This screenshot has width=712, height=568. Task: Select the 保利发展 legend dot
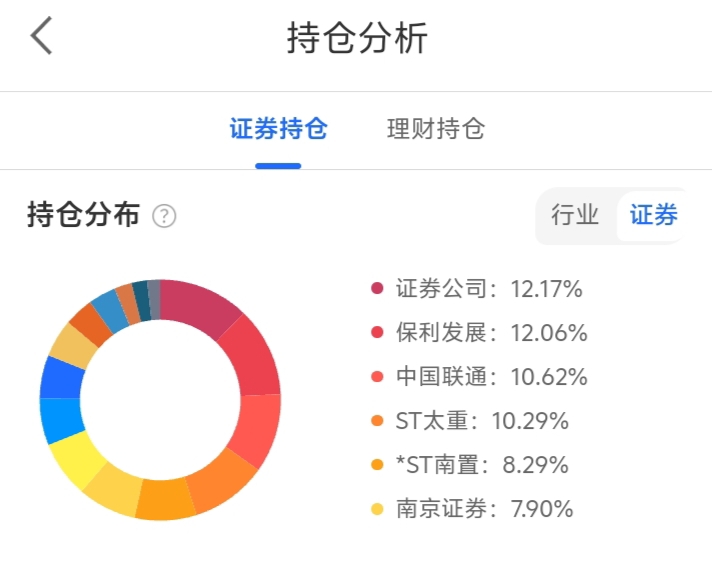377,333
